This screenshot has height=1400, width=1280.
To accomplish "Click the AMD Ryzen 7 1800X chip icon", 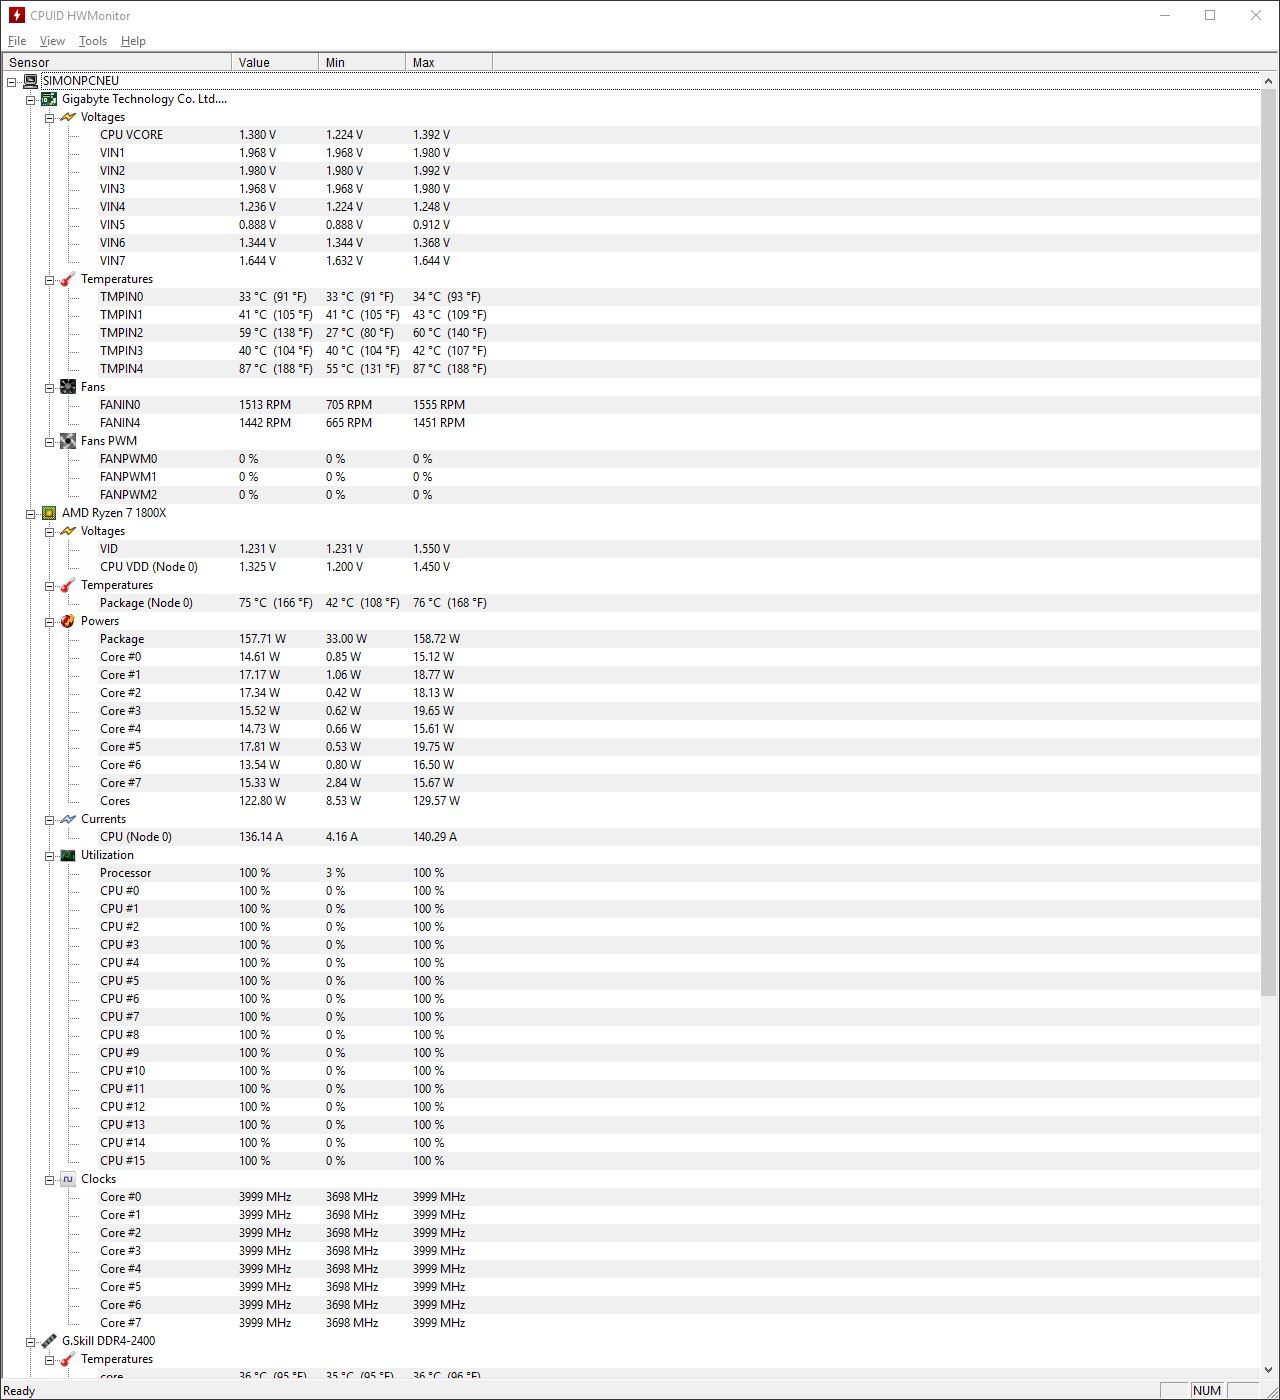I will (49, 513).
